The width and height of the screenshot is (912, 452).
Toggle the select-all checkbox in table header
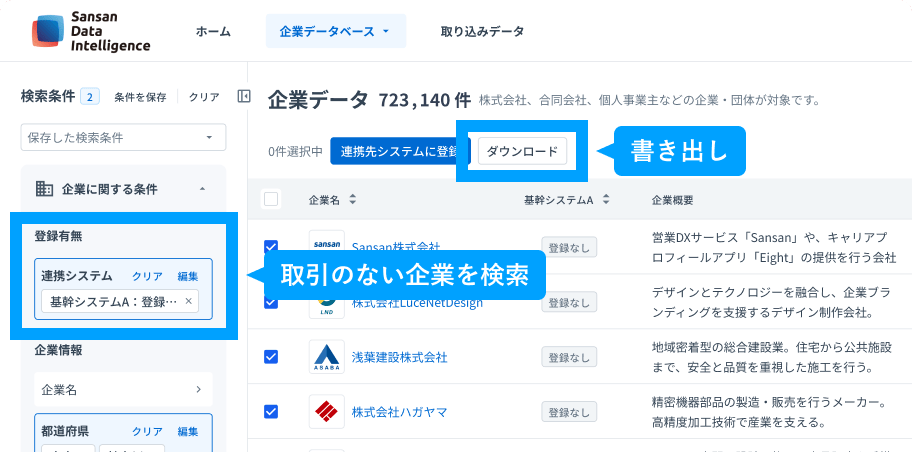pyautogui.click(x=272, y=199)
